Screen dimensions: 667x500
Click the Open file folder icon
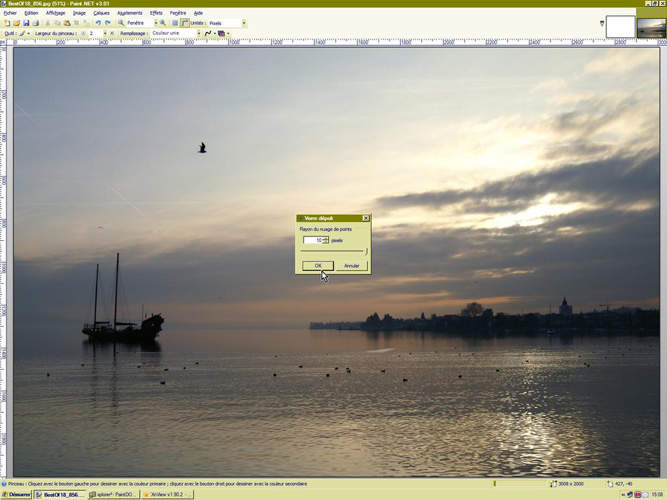coord(16,23)
